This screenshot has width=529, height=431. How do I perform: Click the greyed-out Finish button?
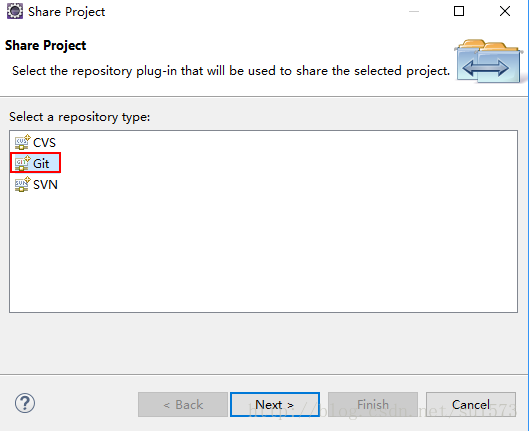tap(373, 404)
